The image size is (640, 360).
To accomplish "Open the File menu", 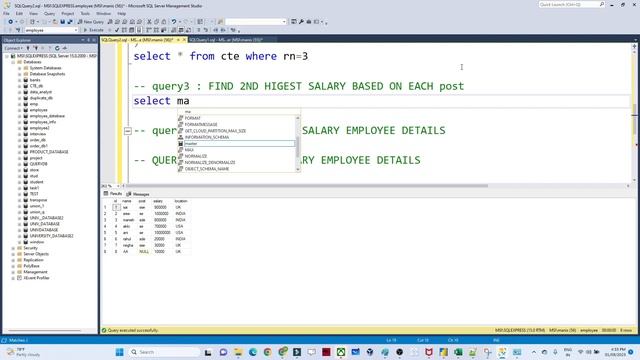I will point(7,13).
